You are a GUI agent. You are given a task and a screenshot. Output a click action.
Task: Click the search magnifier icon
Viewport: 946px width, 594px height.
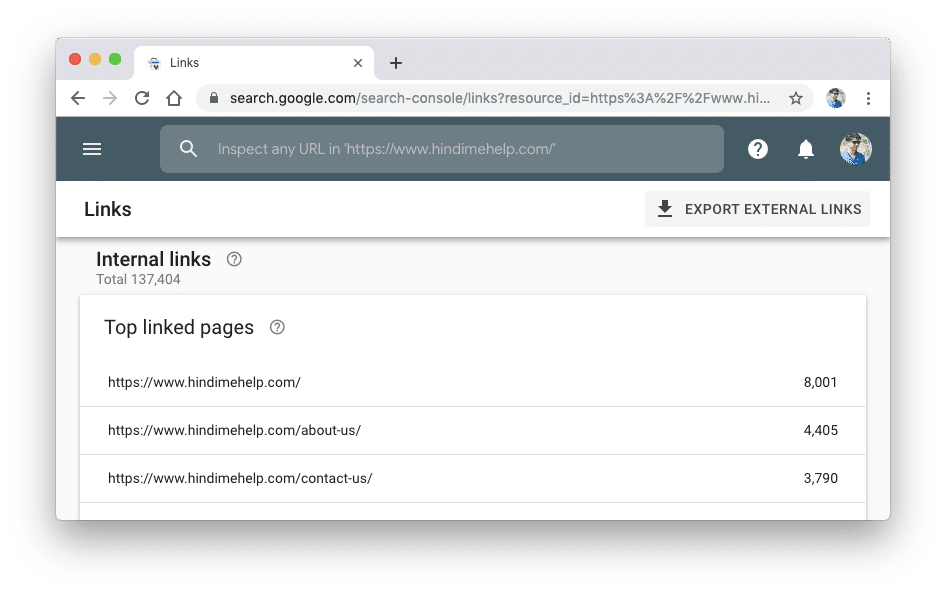click(x=188, y=149)
